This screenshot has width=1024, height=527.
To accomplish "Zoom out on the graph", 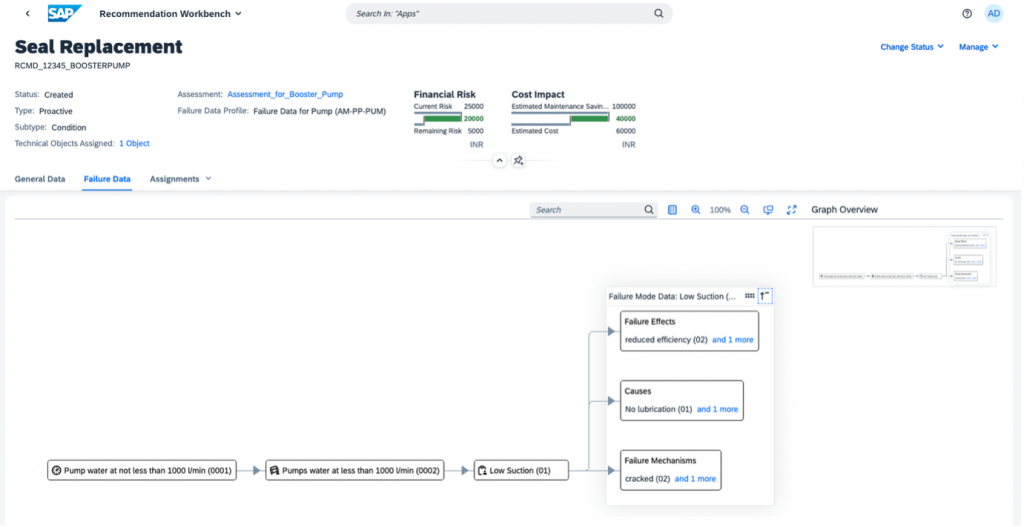I will [744, 210].
